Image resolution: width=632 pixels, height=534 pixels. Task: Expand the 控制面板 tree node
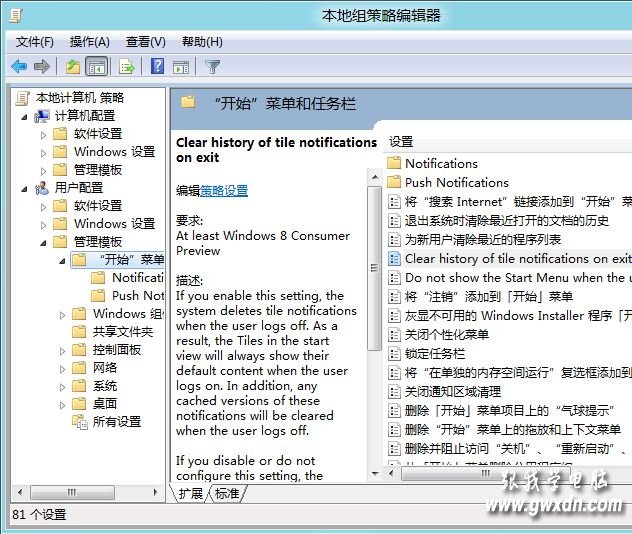click(x=62, y=351)
